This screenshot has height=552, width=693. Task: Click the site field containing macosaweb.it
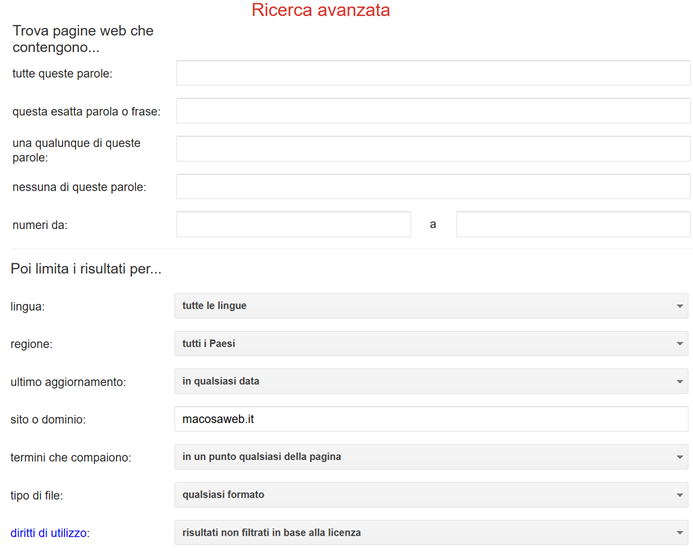click(431, 419)
